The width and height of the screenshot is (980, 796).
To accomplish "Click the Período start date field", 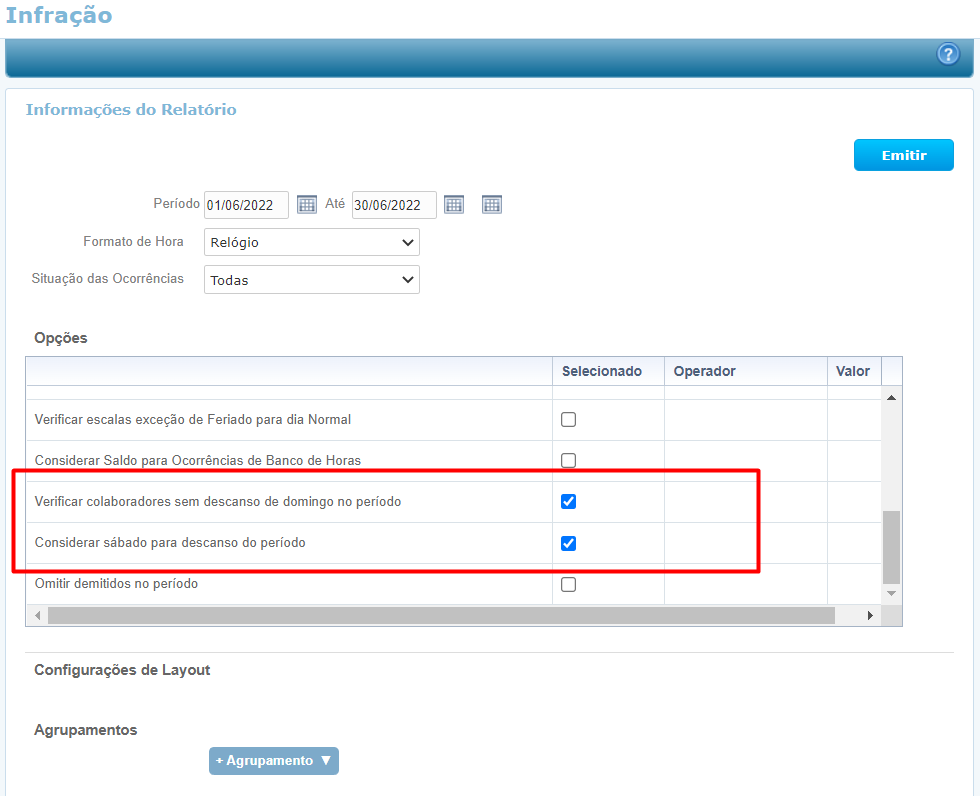I will pos(246,205).
